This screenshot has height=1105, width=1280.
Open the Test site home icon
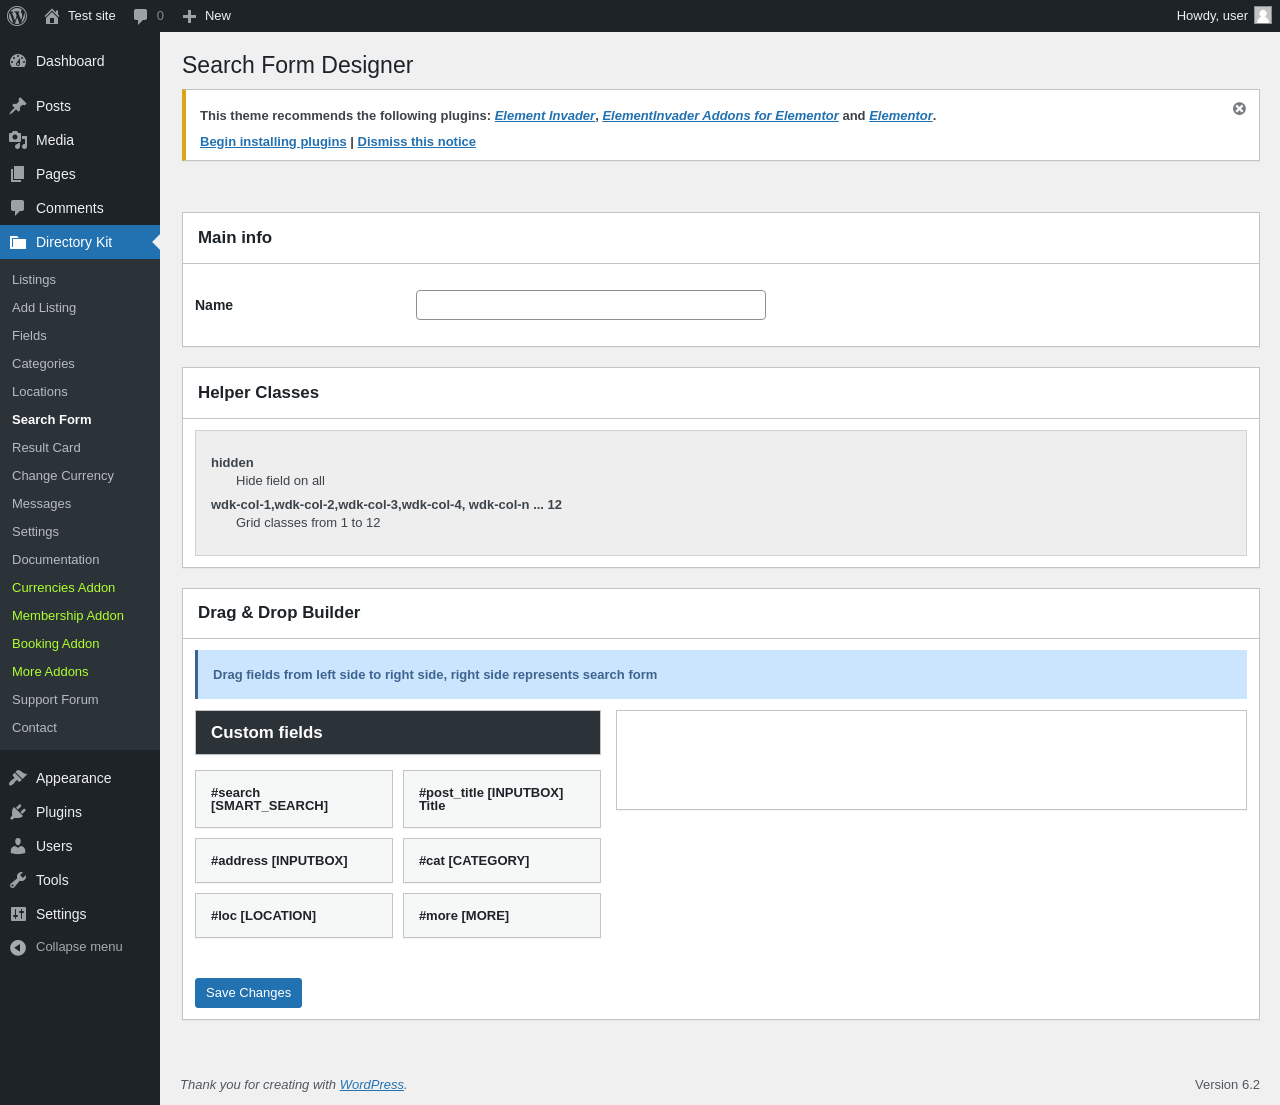coord(52,16)
